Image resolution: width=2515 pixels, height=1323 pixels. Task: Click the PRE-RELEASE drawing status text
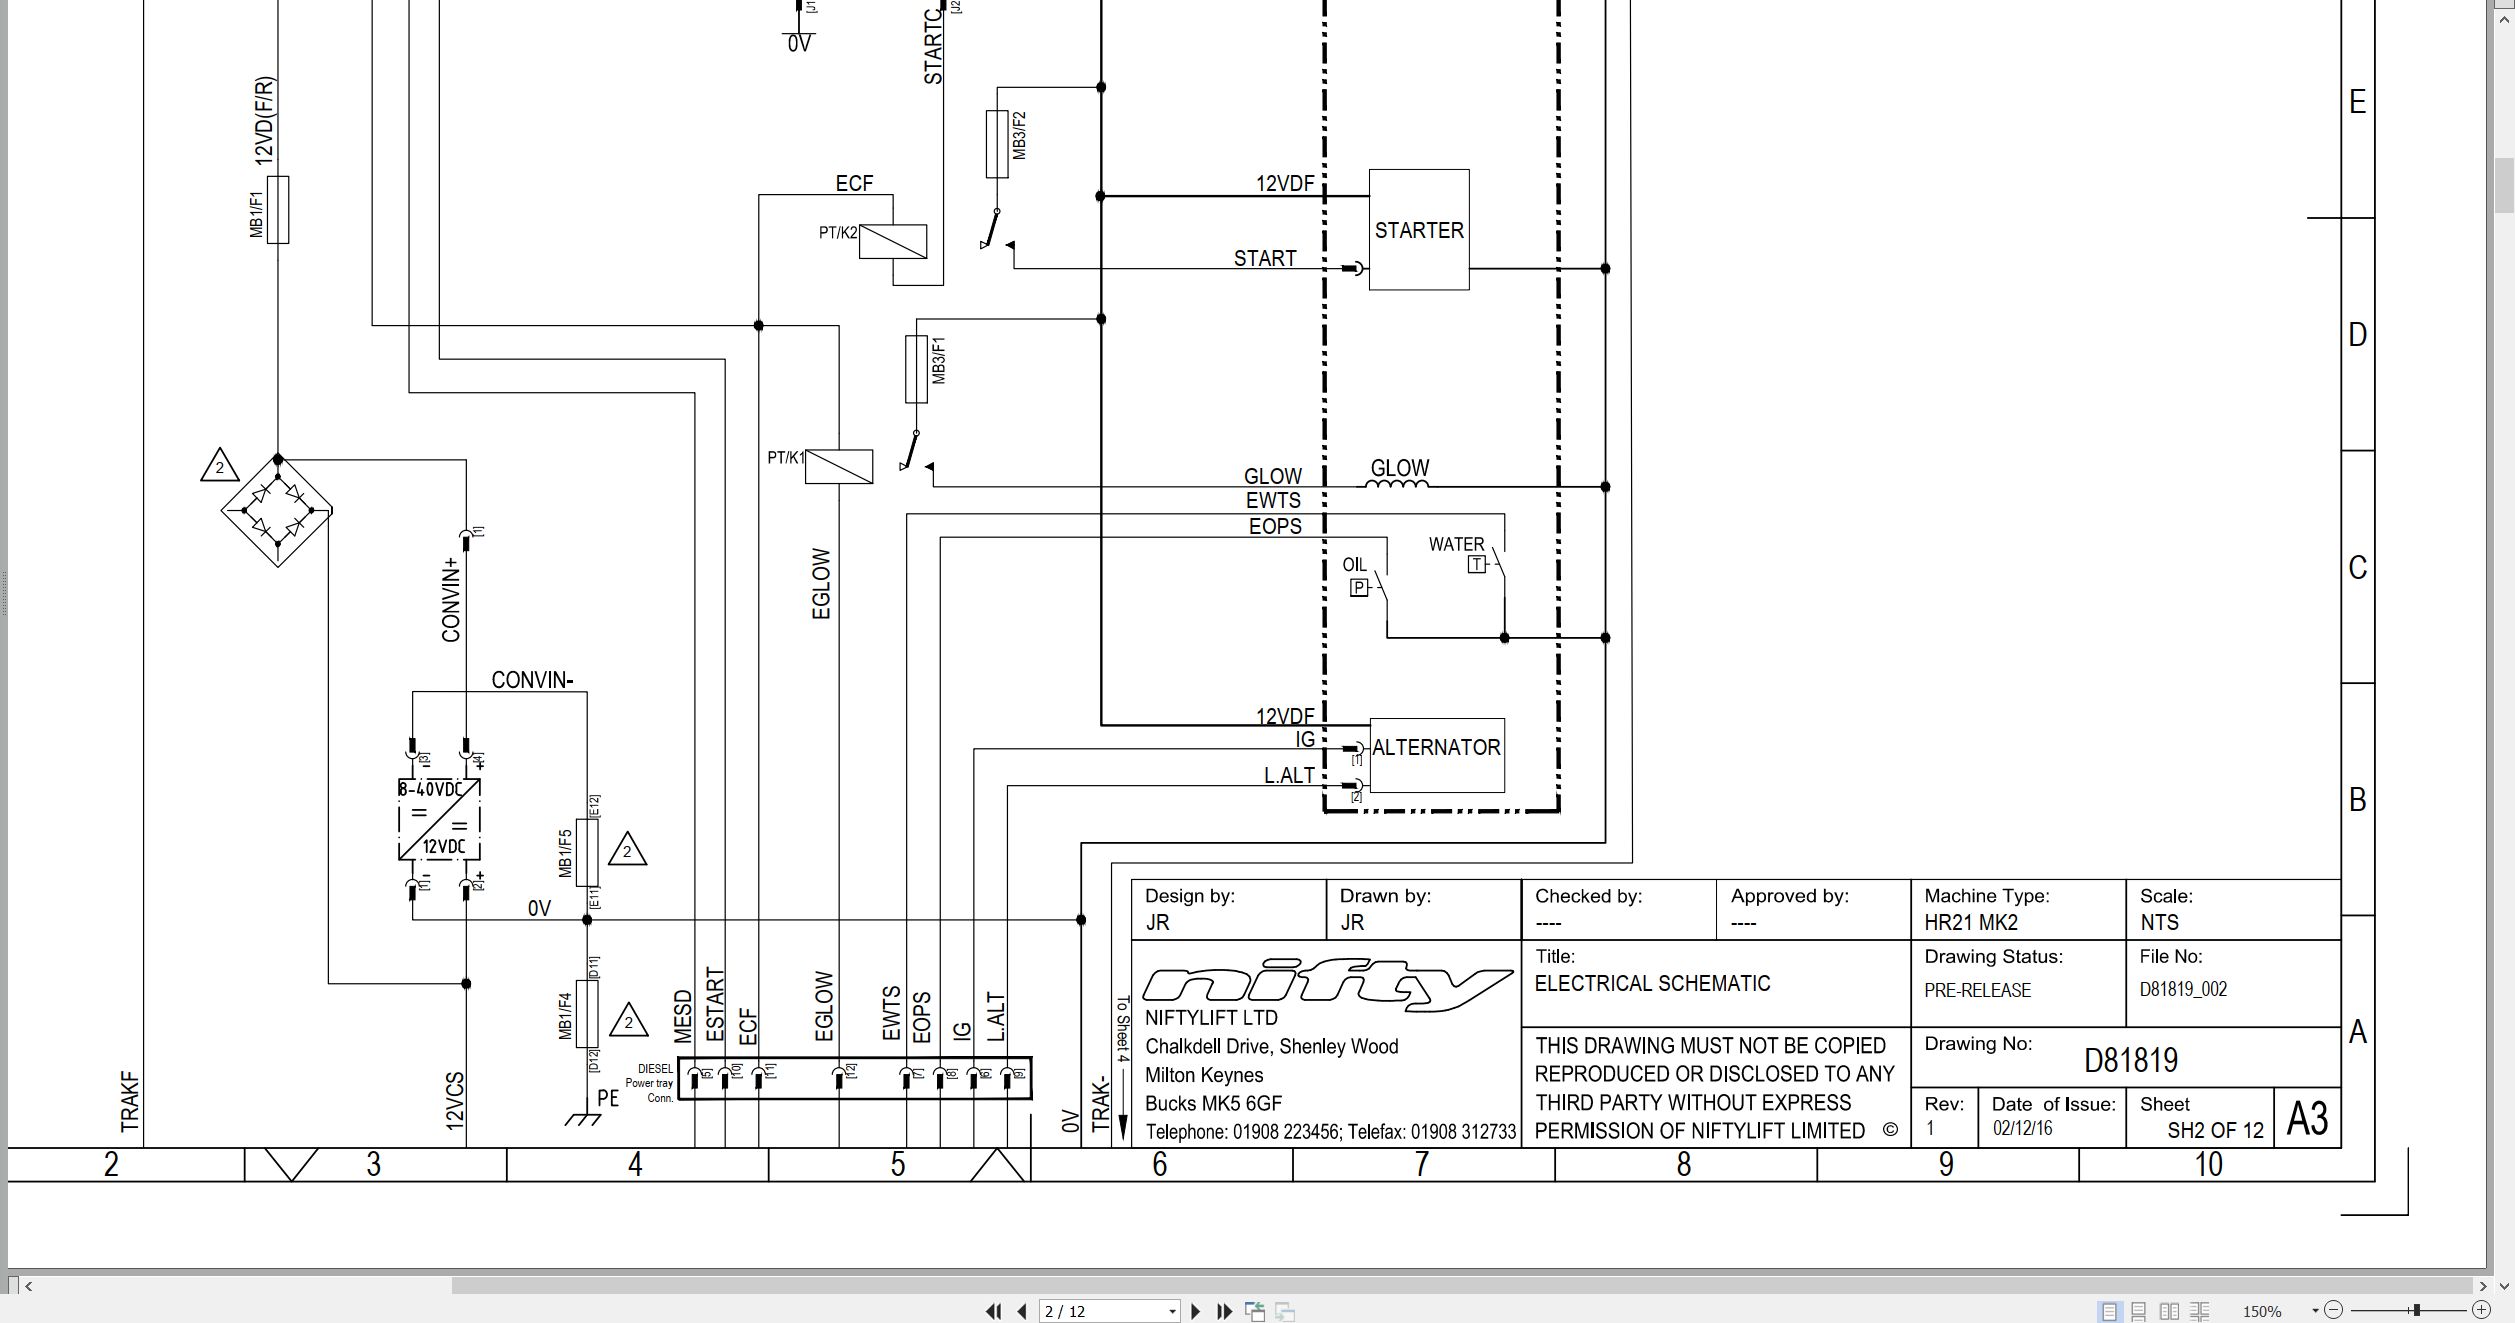1977,990
